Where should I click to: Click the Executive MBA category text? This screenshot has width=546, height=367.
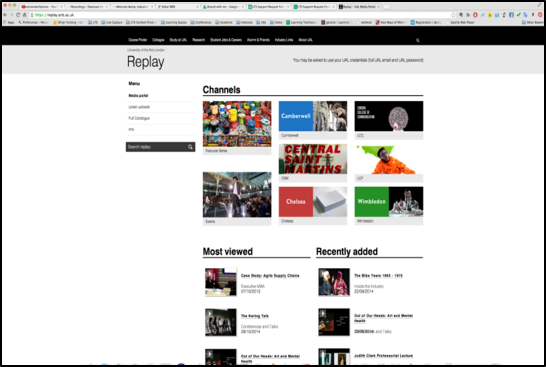pos(253,286)
